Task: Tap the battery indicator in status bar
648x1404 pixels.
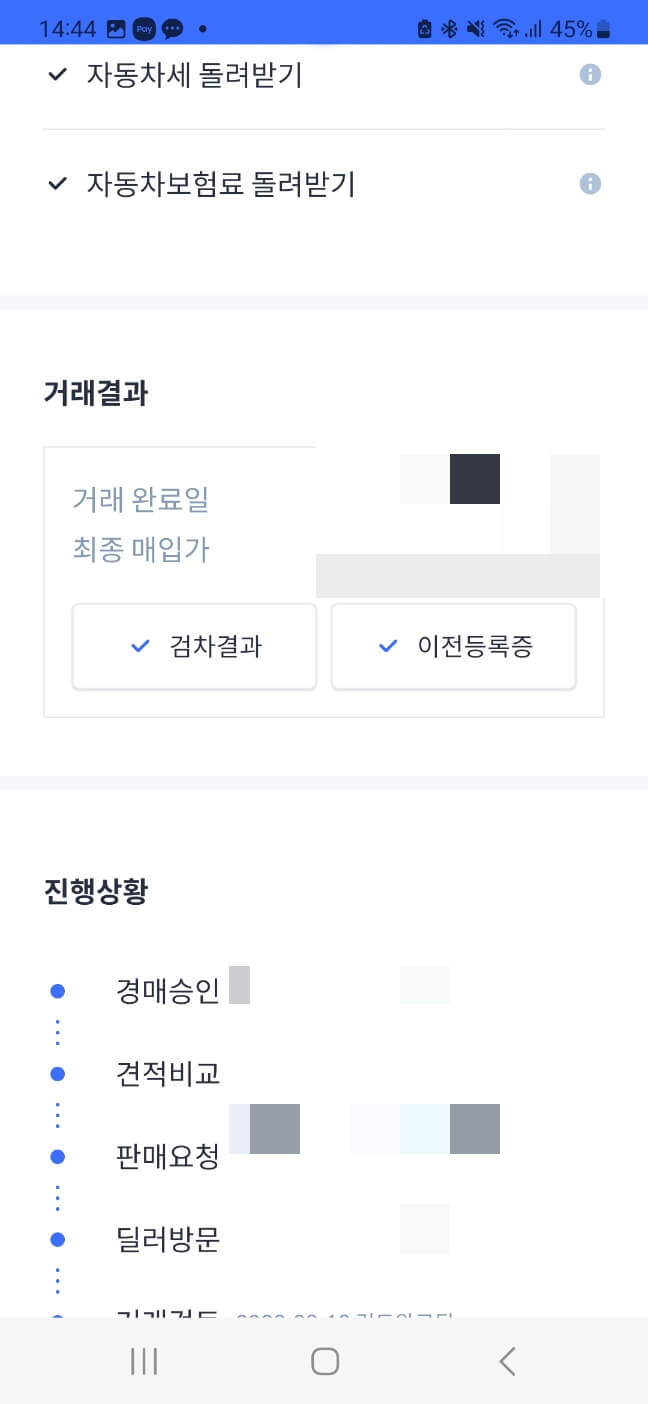Action: 603,29
